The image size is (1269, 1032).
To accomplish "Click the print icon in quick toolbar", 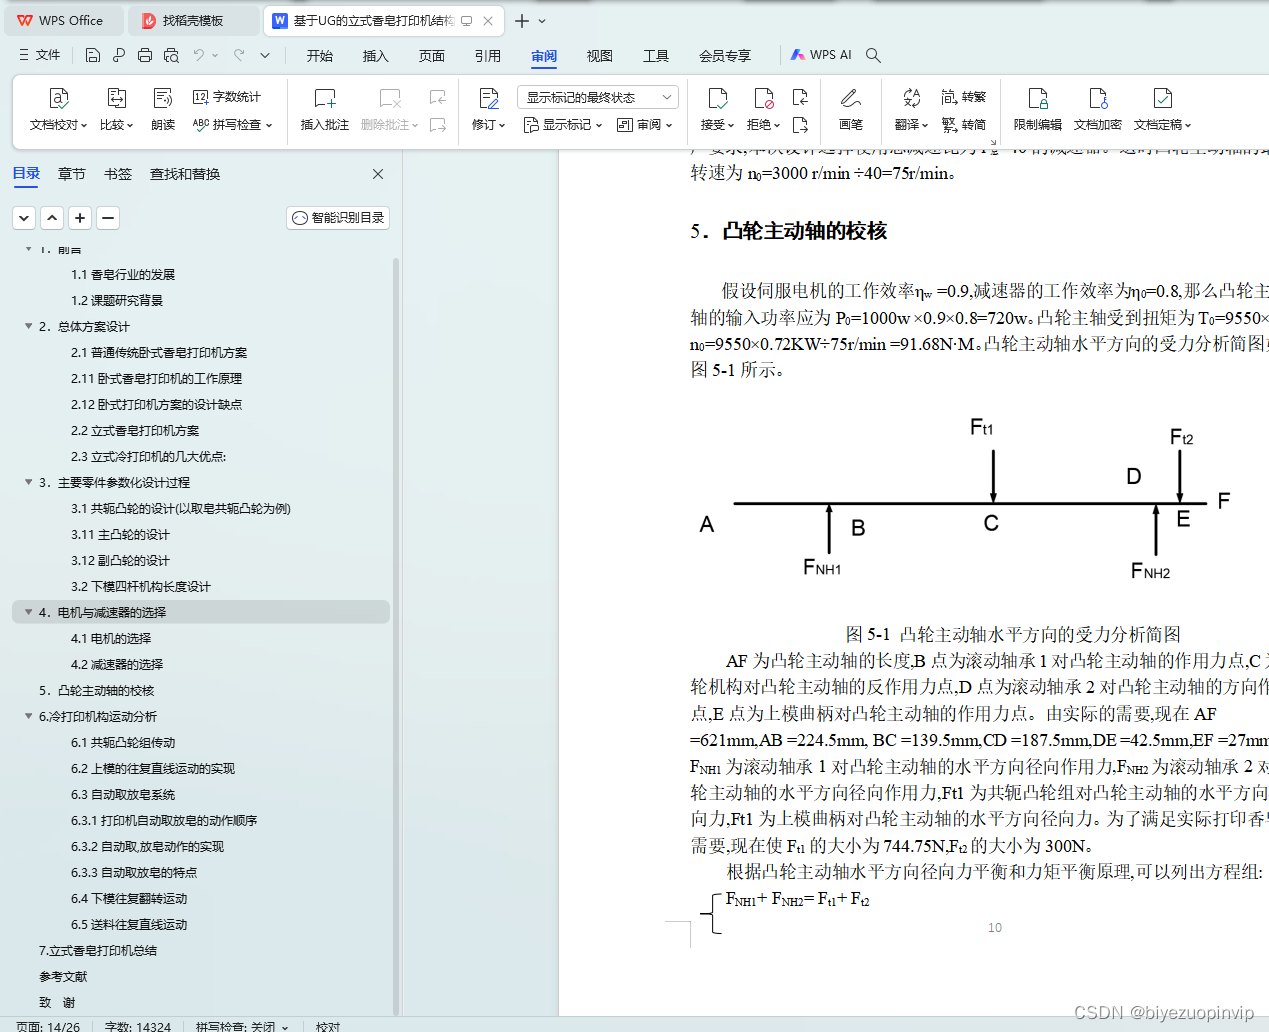I will pyautogui.click(x=145, y=55).
